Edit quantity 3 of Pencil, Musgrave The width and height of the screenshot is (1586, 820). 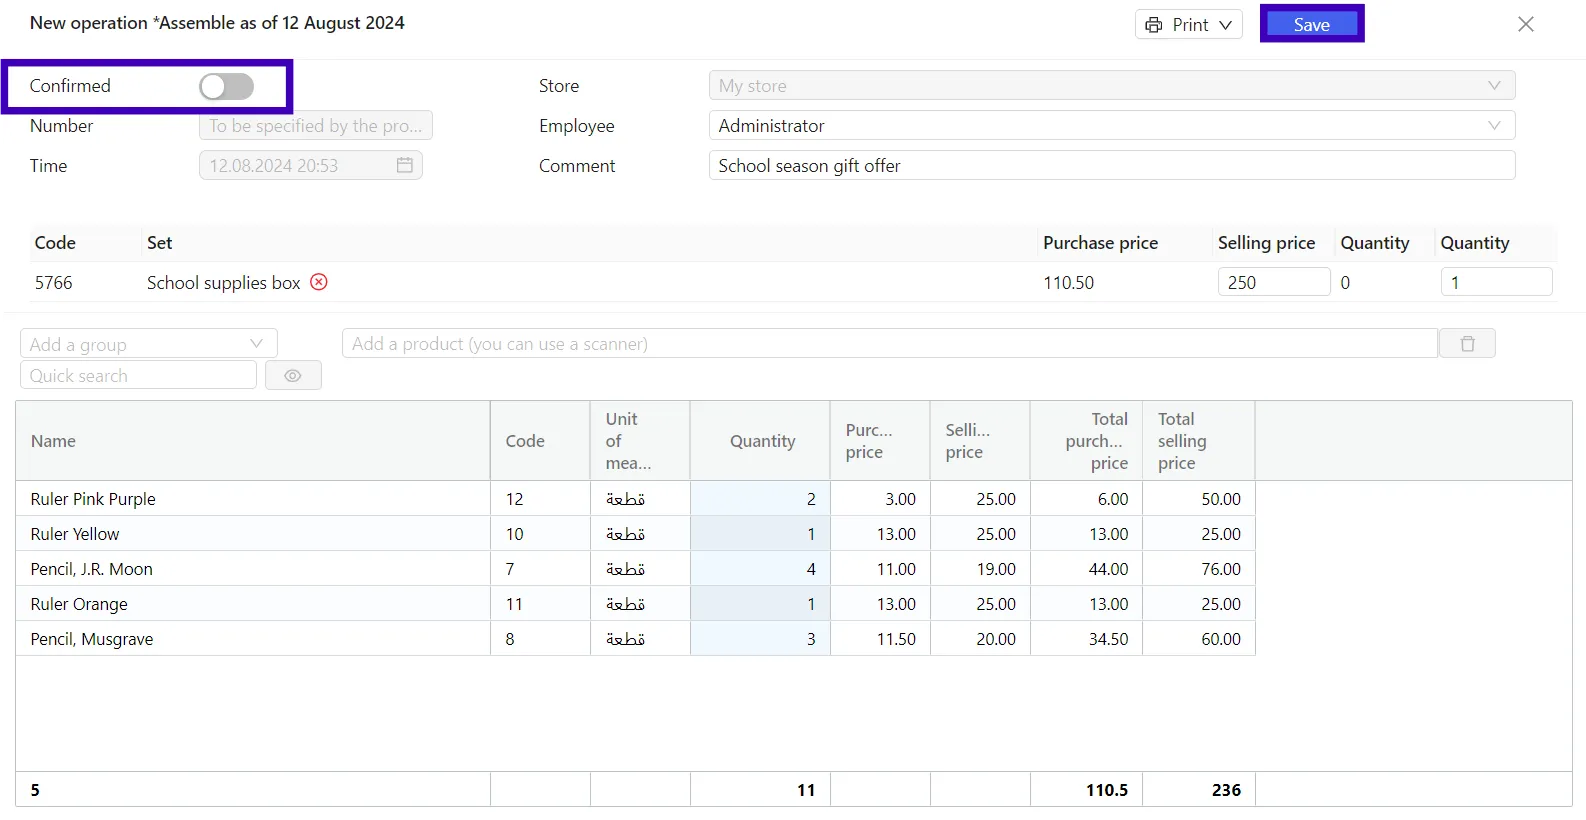[760, 639]
